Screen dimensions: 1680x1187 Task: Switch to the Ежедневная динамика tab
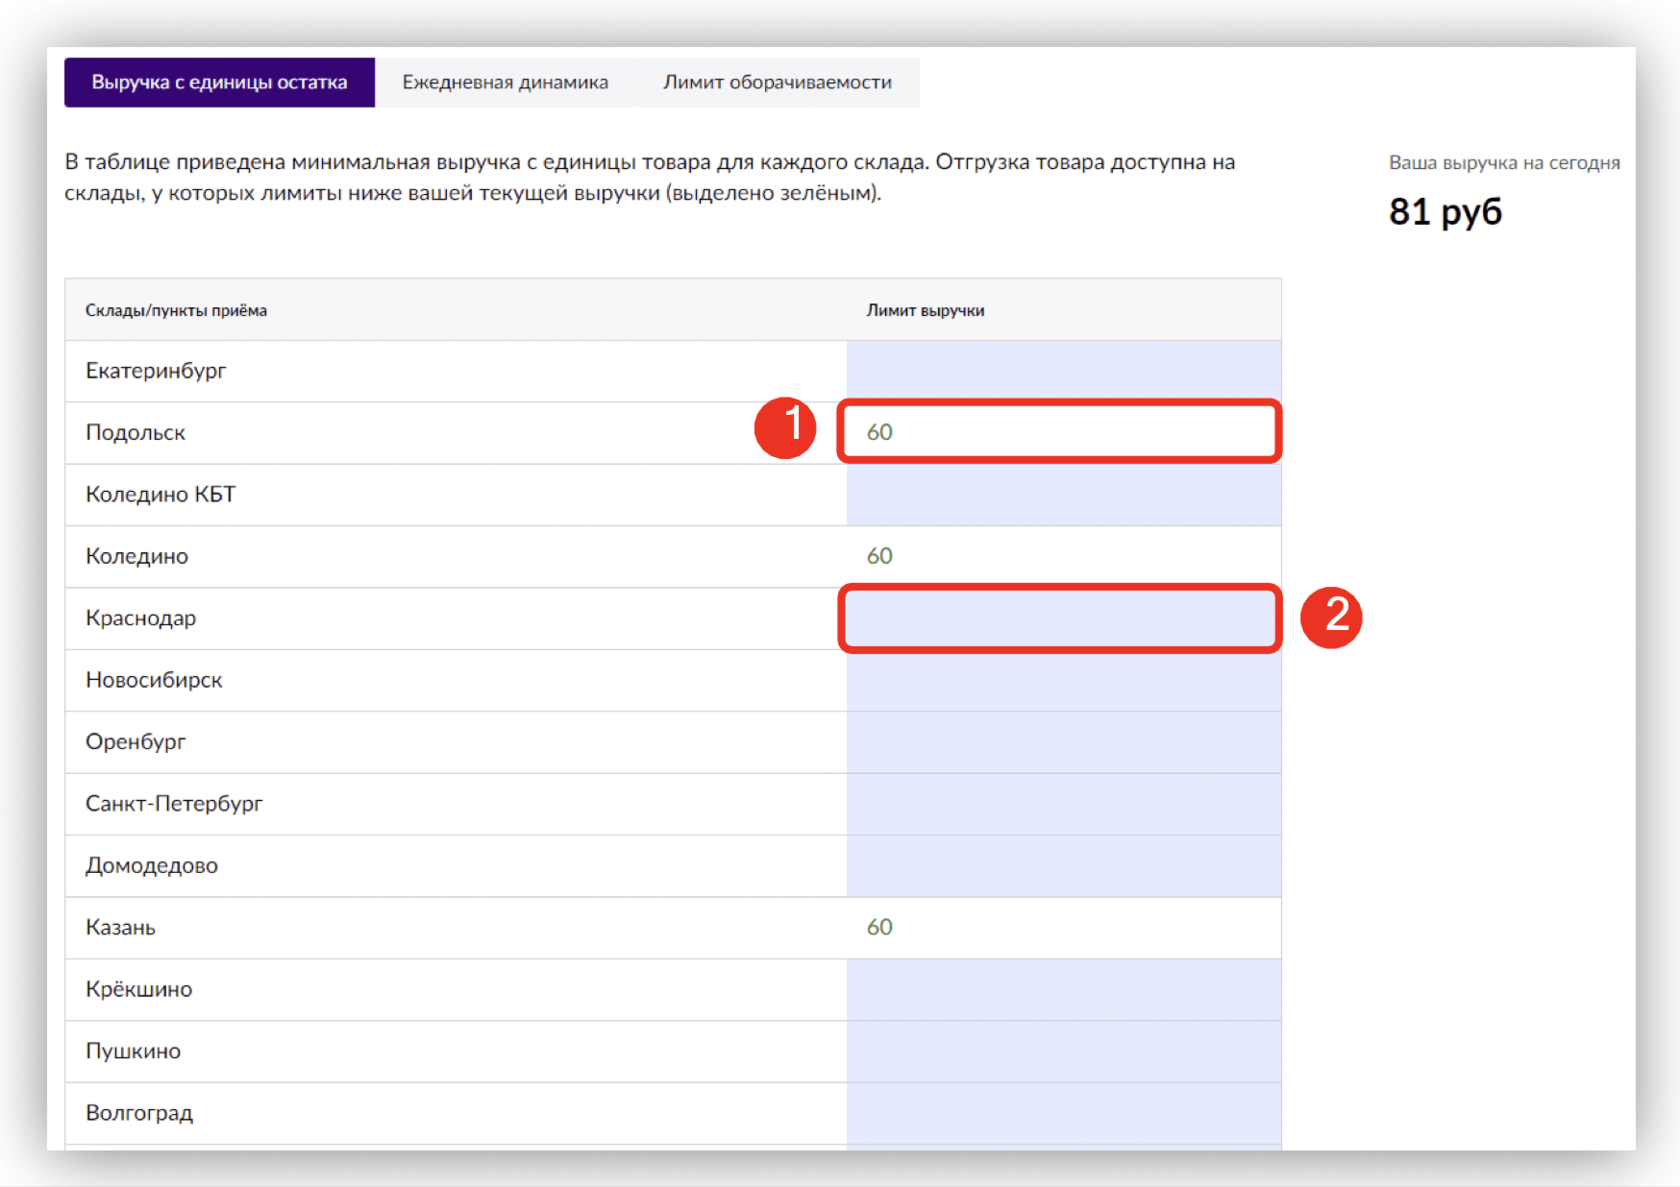(x=505, y=82)
